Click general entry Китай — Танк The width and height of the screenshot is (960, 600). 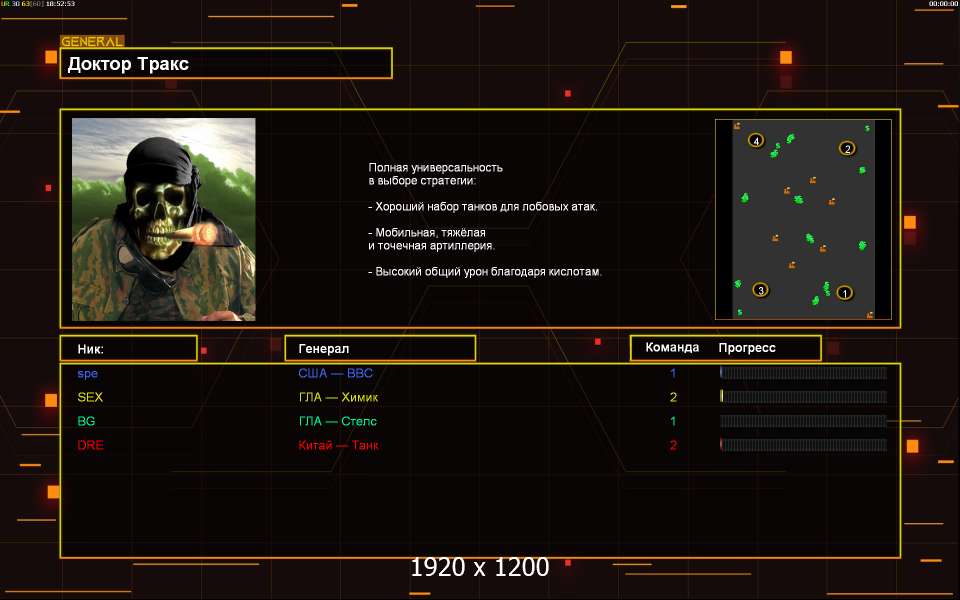338,445
